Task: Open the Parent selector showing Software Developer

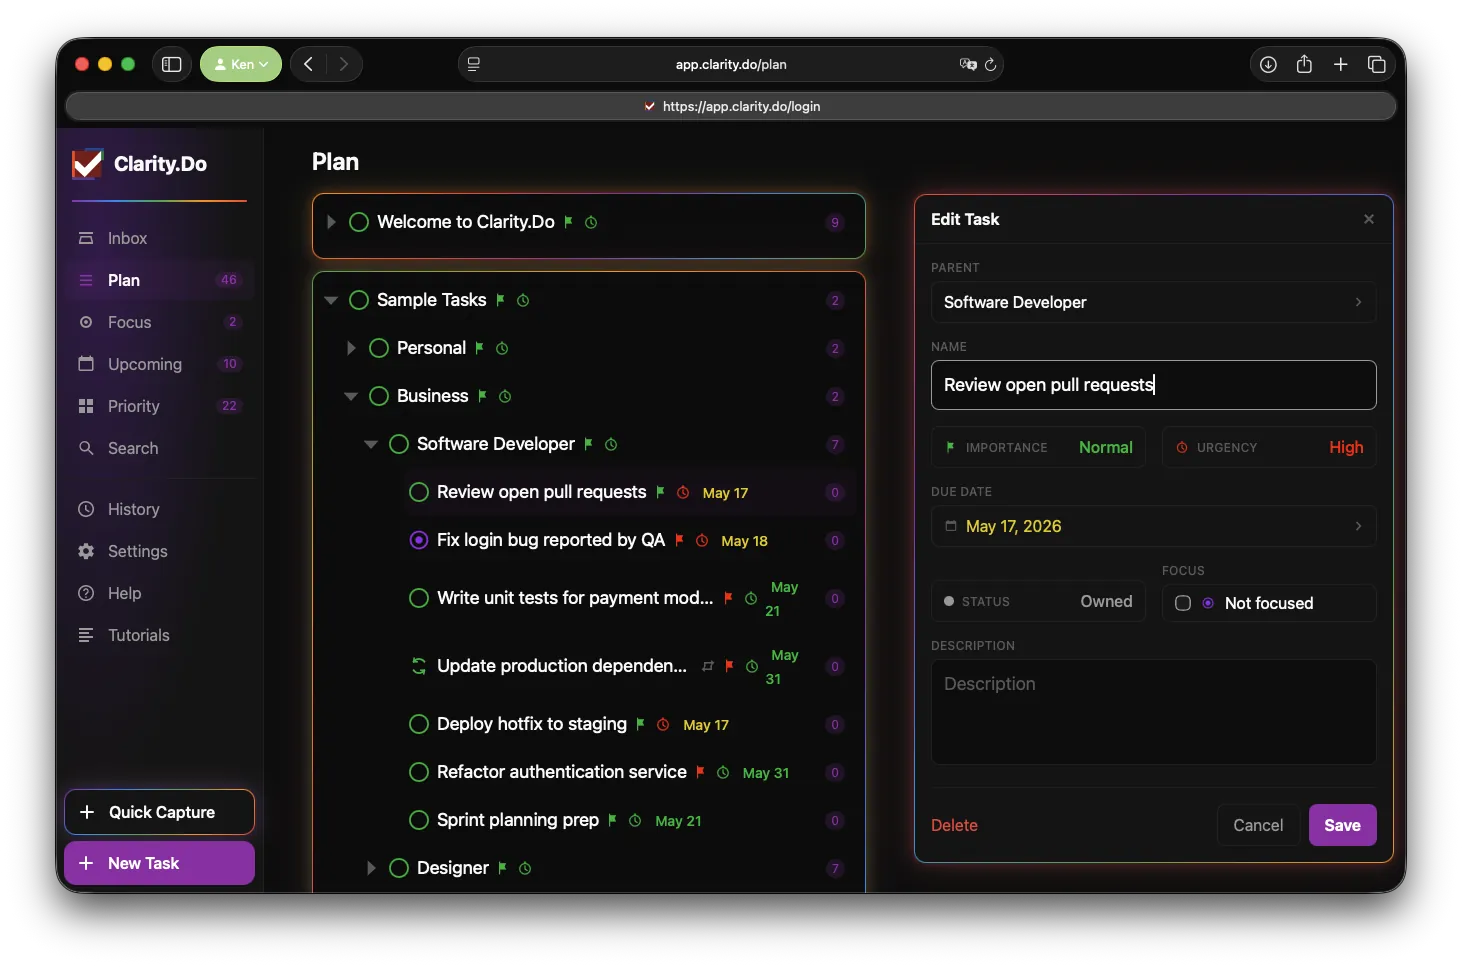Action: (x=1154, y=302)
